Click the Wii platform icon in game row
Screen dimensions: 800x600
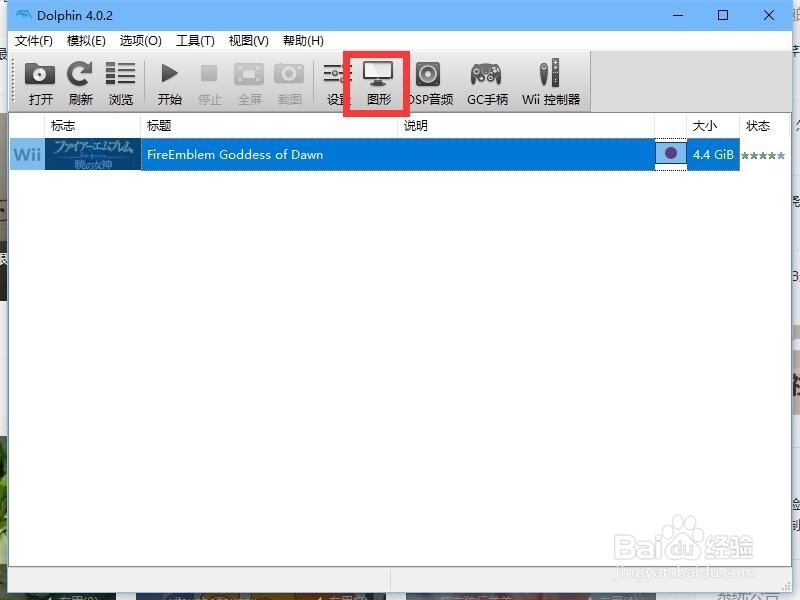click(x=27, y=154)
